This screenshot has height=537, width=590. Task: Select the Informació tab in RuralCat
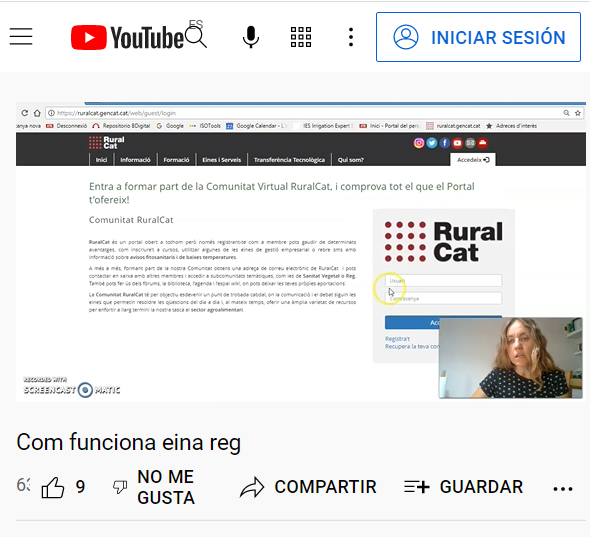click(x=135, y=160)
